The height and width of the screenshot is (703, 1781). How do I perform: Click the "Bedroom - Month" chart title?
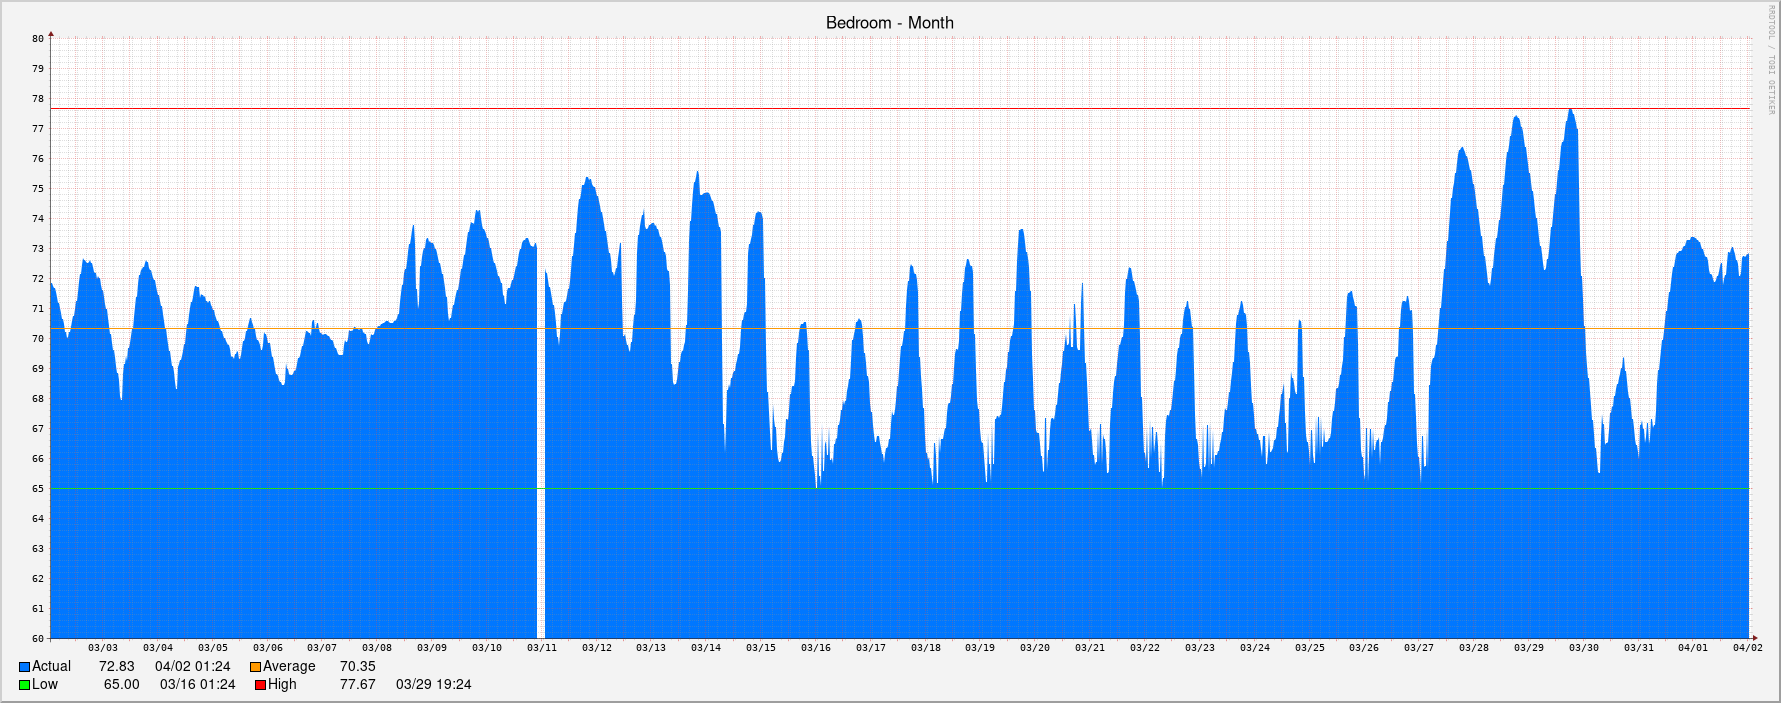[889, 23]
